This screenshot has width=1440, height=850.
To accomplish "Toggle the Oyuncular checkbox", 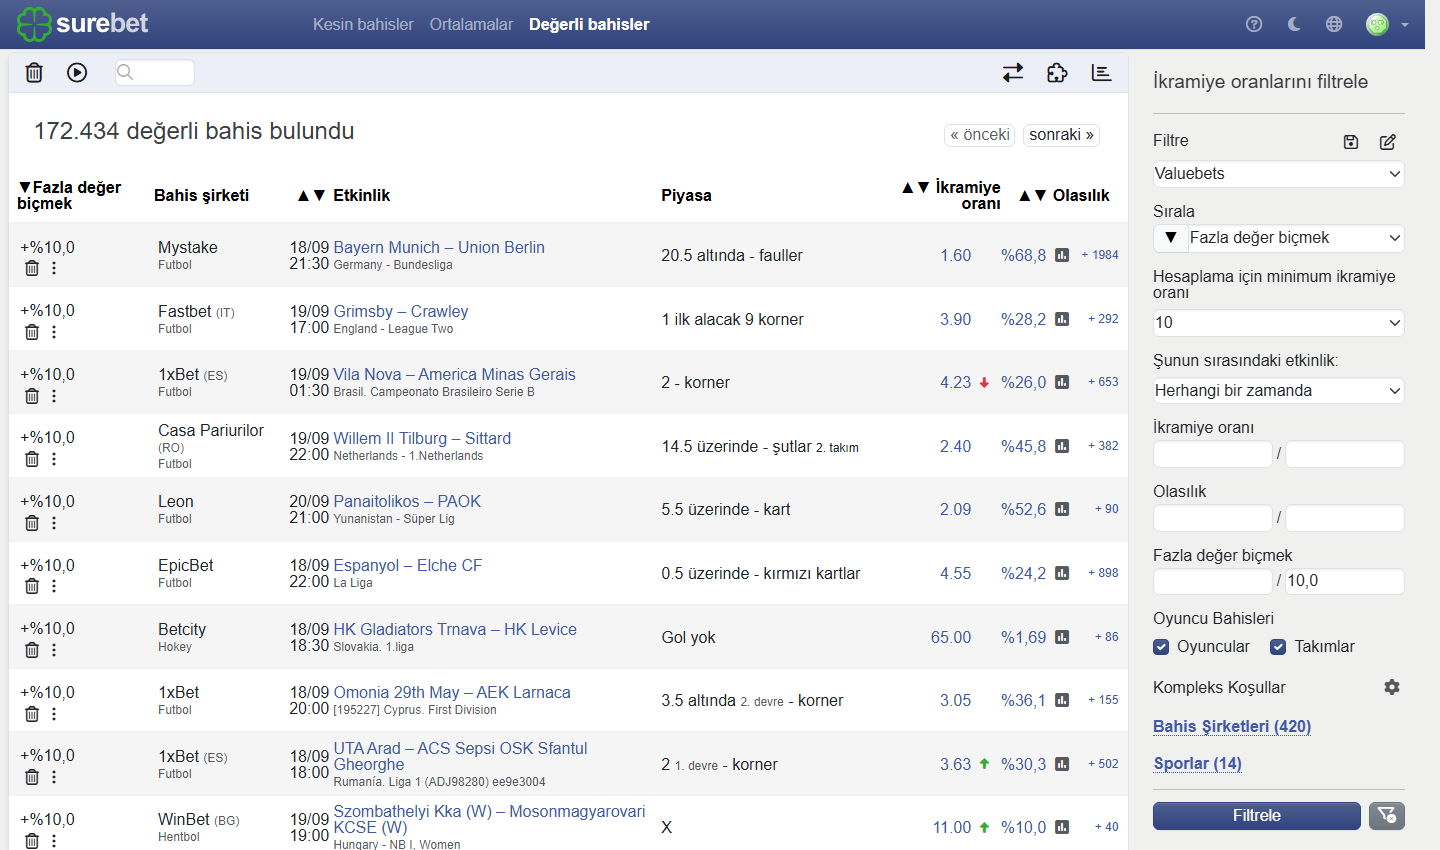I will [x=1161, y=647].
